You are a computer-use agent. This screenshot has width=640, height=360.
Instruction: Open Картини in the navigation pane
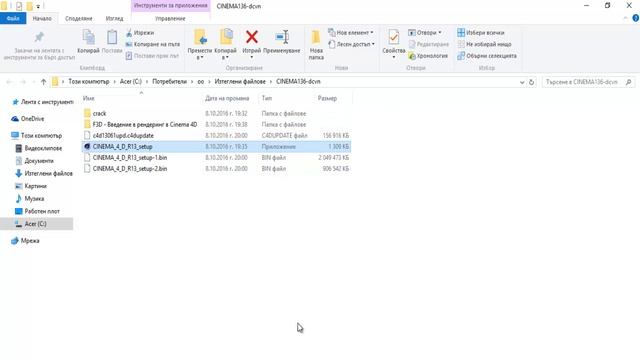click(31, 186)
